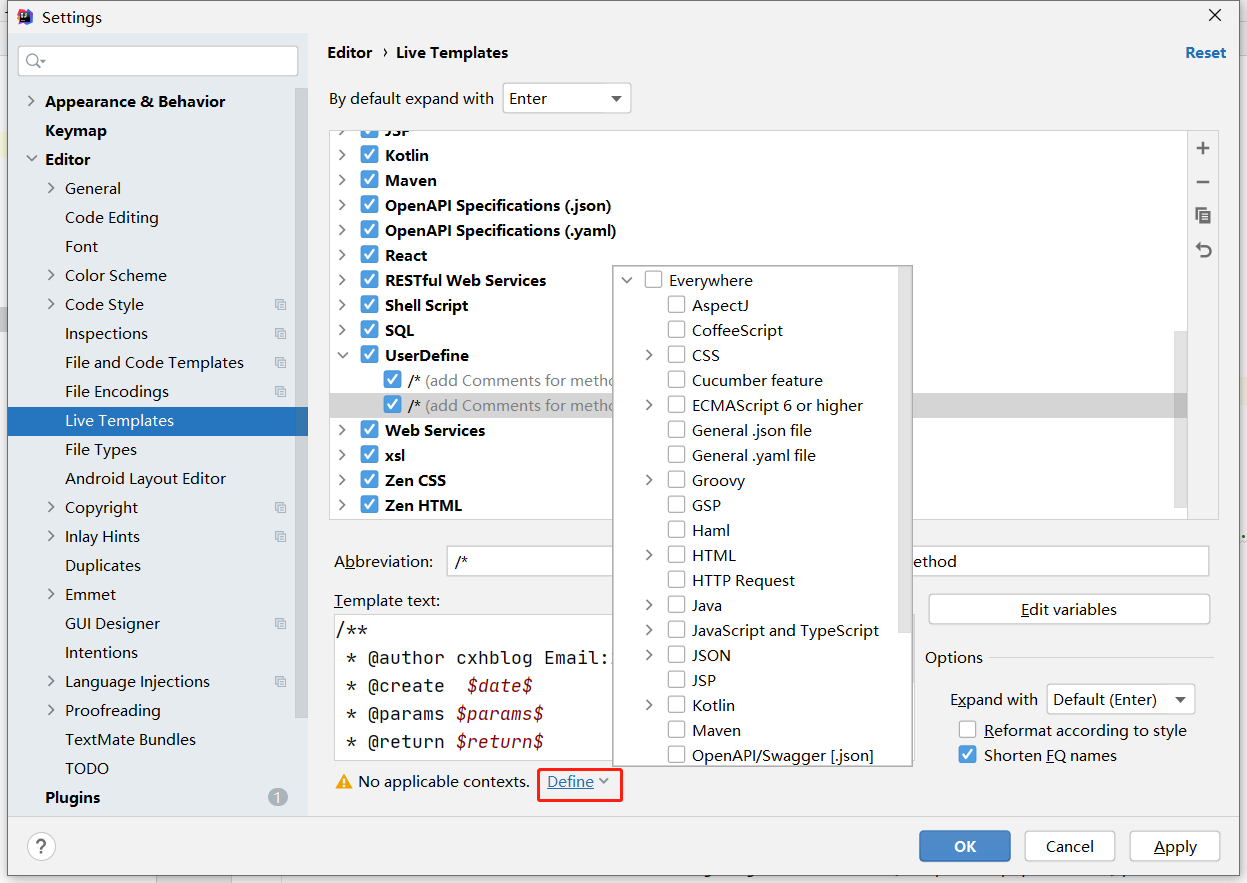Click the Help question mark button
The image size is (1247, 883).
point(41,846)
